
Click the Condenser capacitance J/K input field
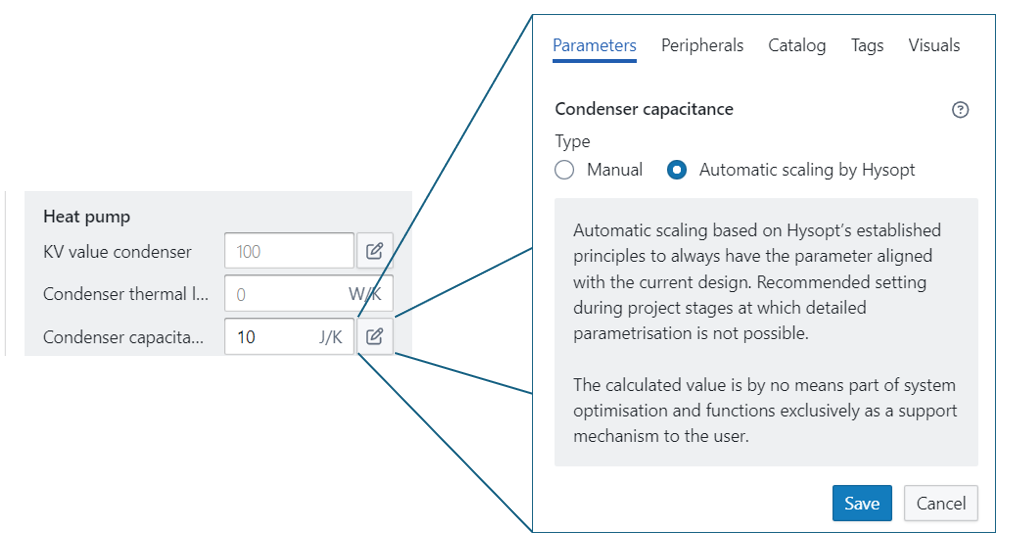[270, 337]
